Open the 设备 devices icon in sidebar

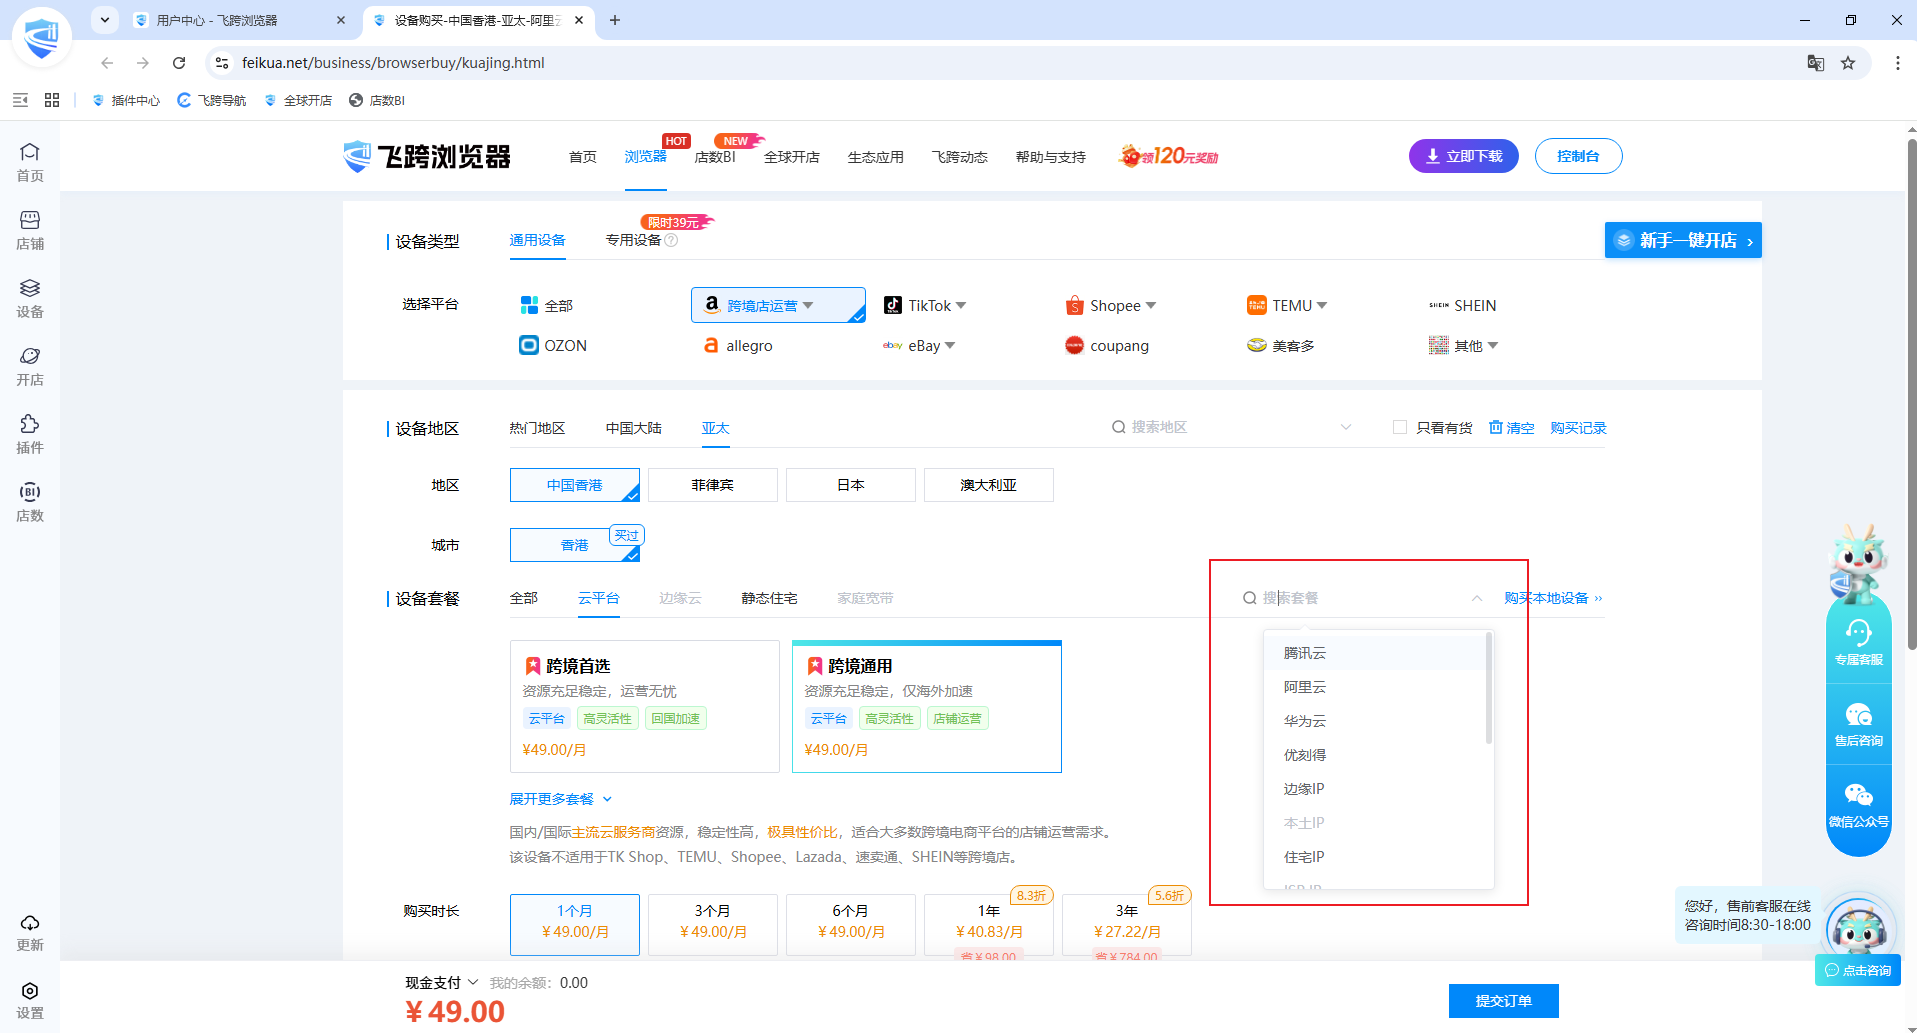point(30,298)
